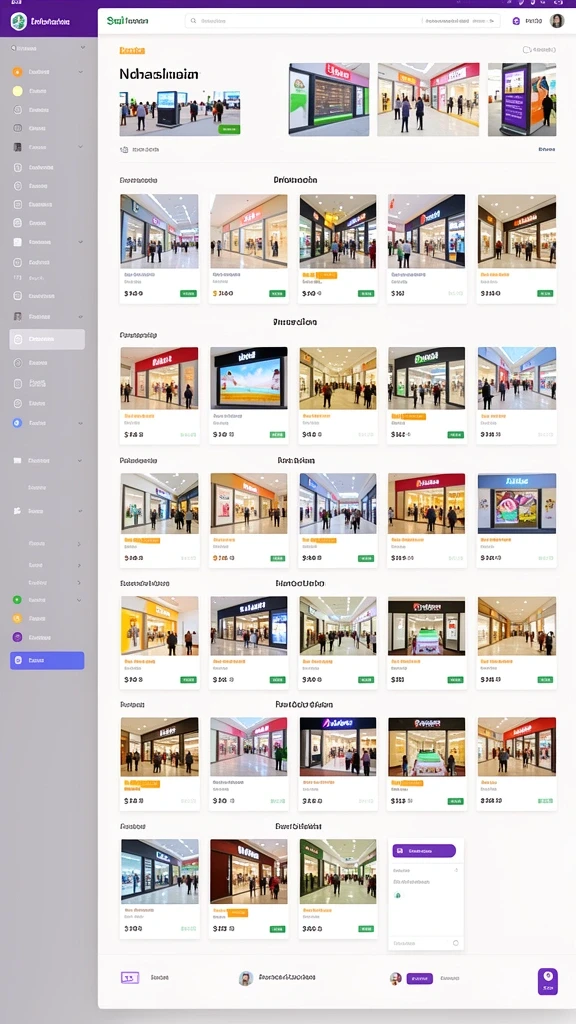This screenshot has height=1024, width=576.
Task: Open the purple digital kiosk hero thumbnail
Action: (x=522, y=99)
